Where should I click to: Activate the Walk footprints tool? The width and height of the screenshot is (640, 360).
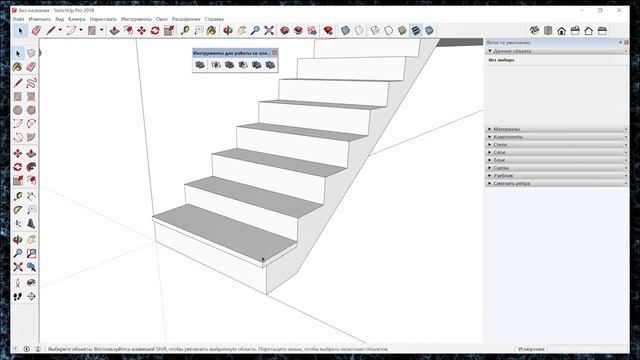18,297
